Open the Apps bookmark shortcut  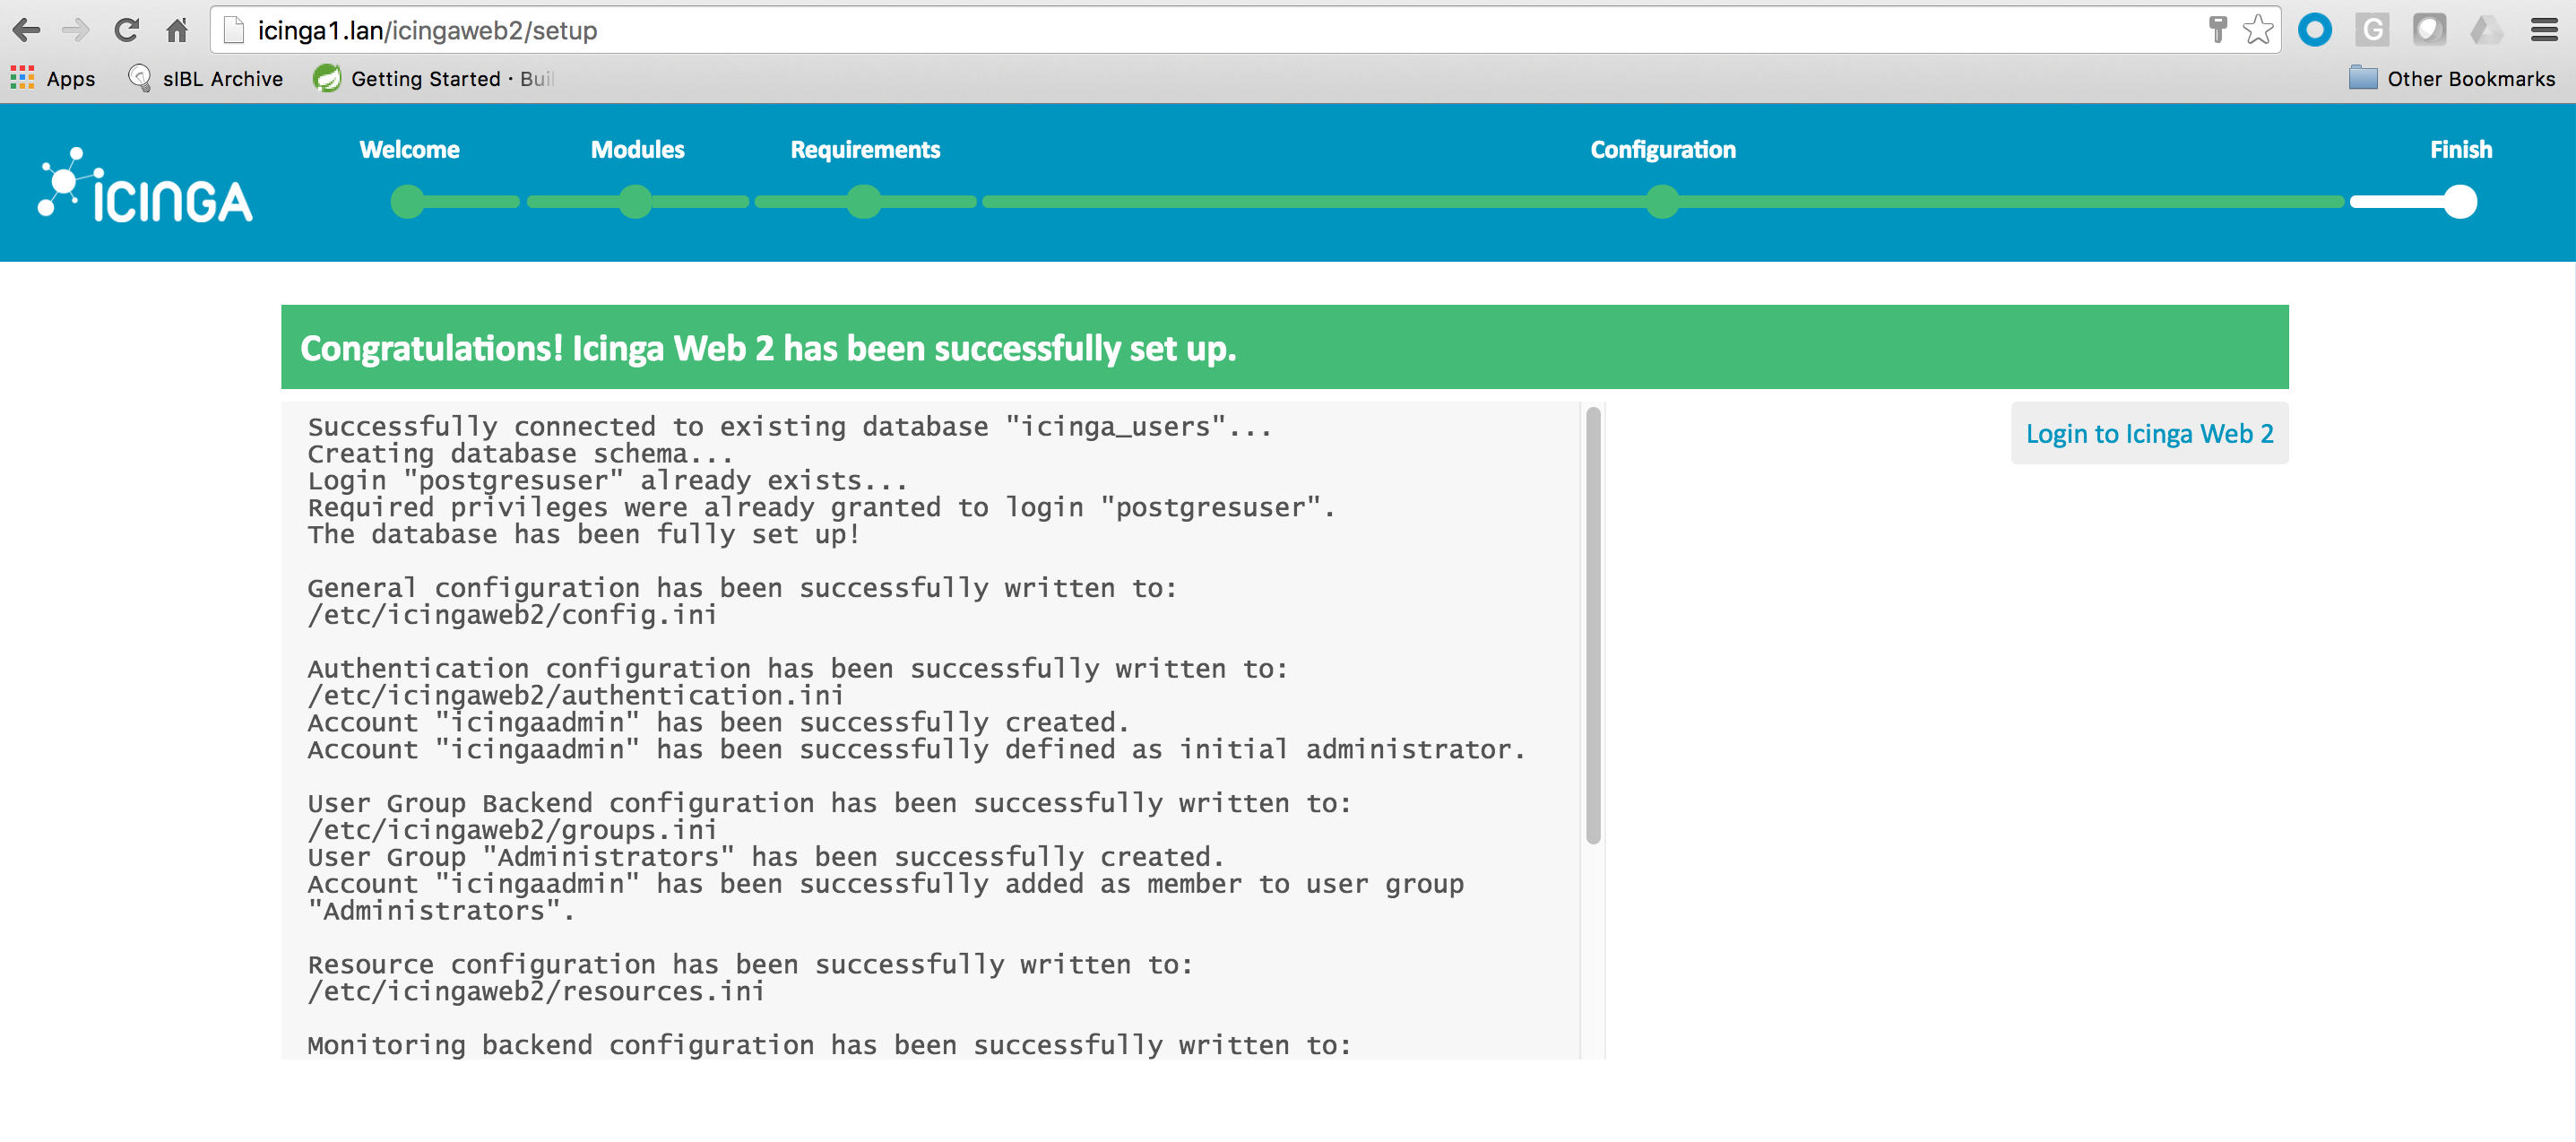click(x=53, y=79)
